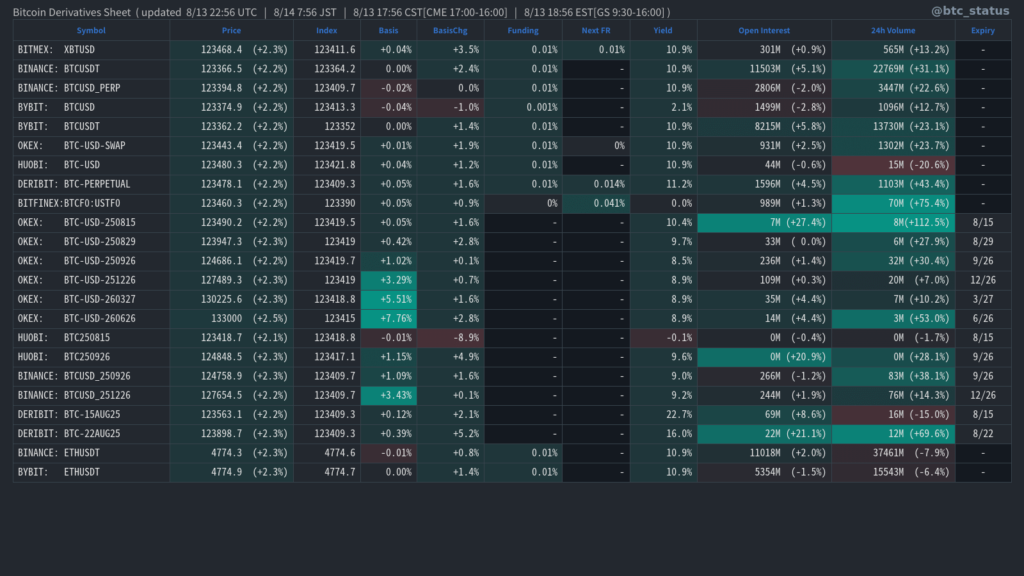Click the +7.76% basis cell
The height and width of the screenshot is (576, 1024).
point(389,318)
